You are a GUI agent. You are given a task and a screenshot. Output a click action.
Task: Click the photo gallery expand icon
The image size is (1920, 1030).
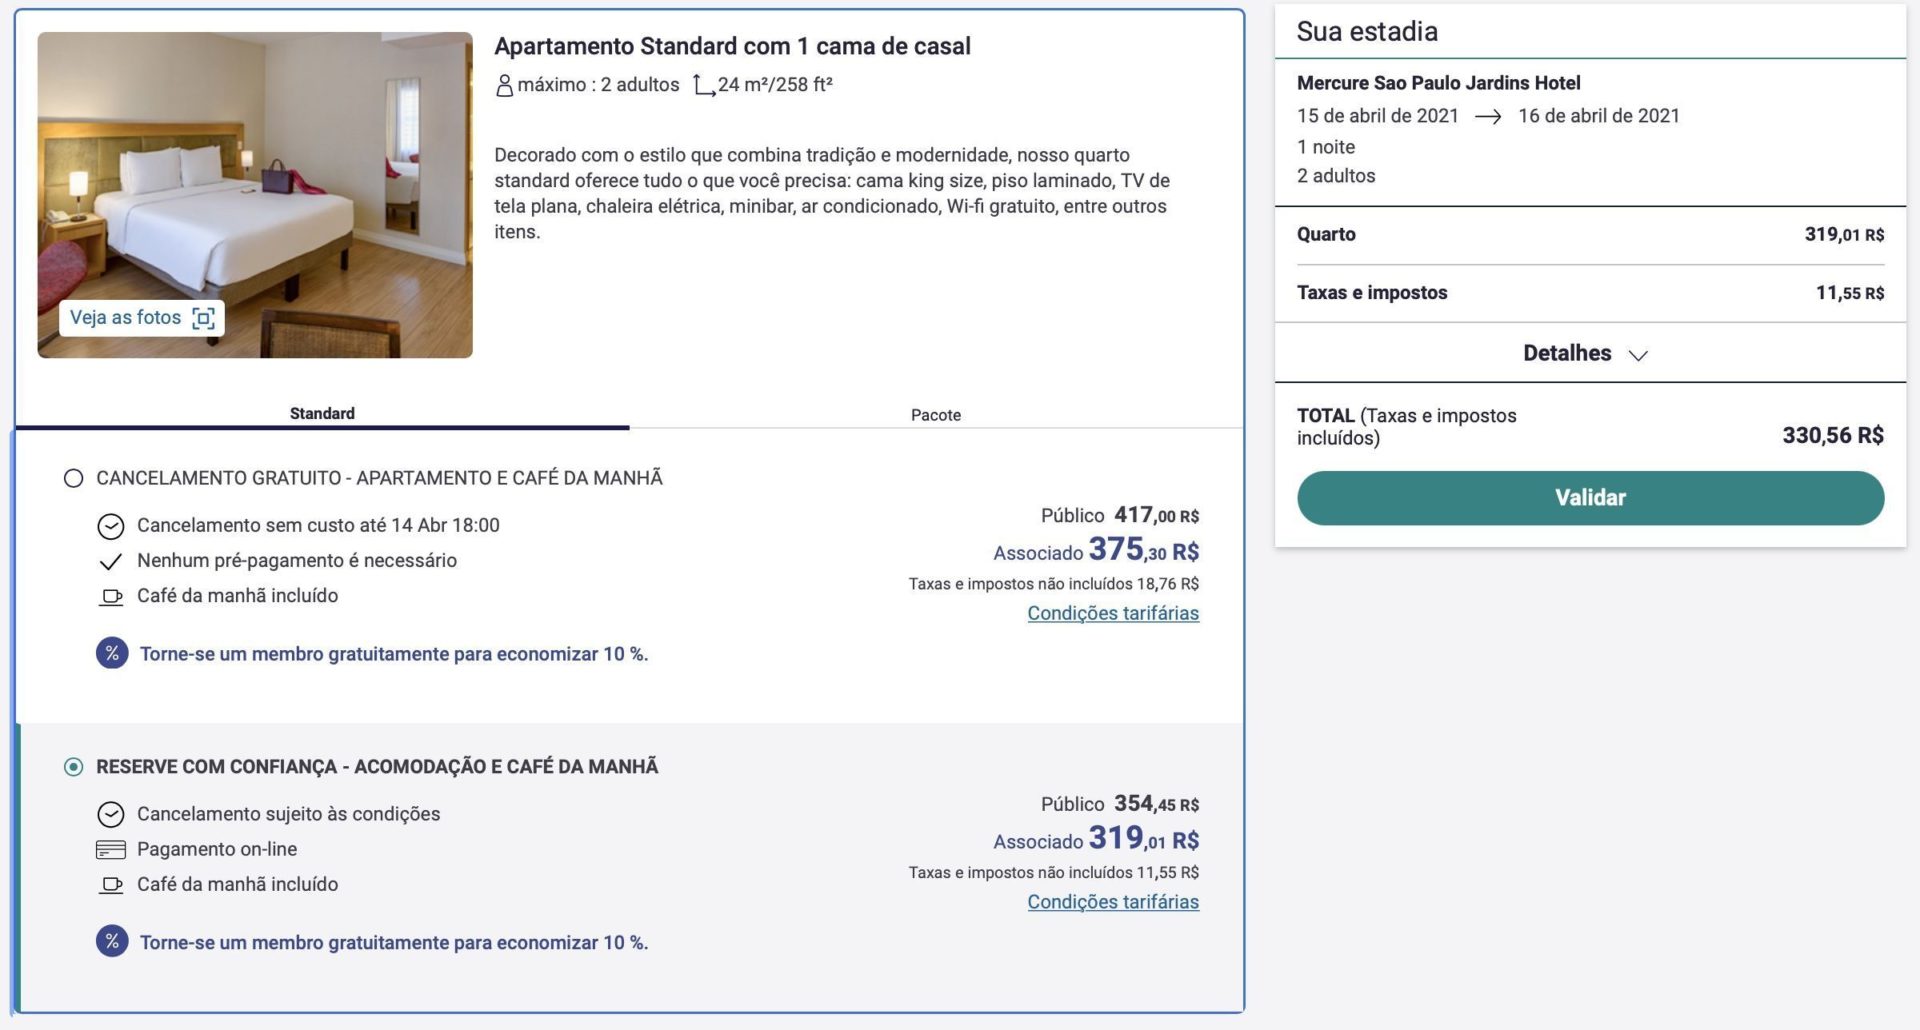tap(203, 318)
